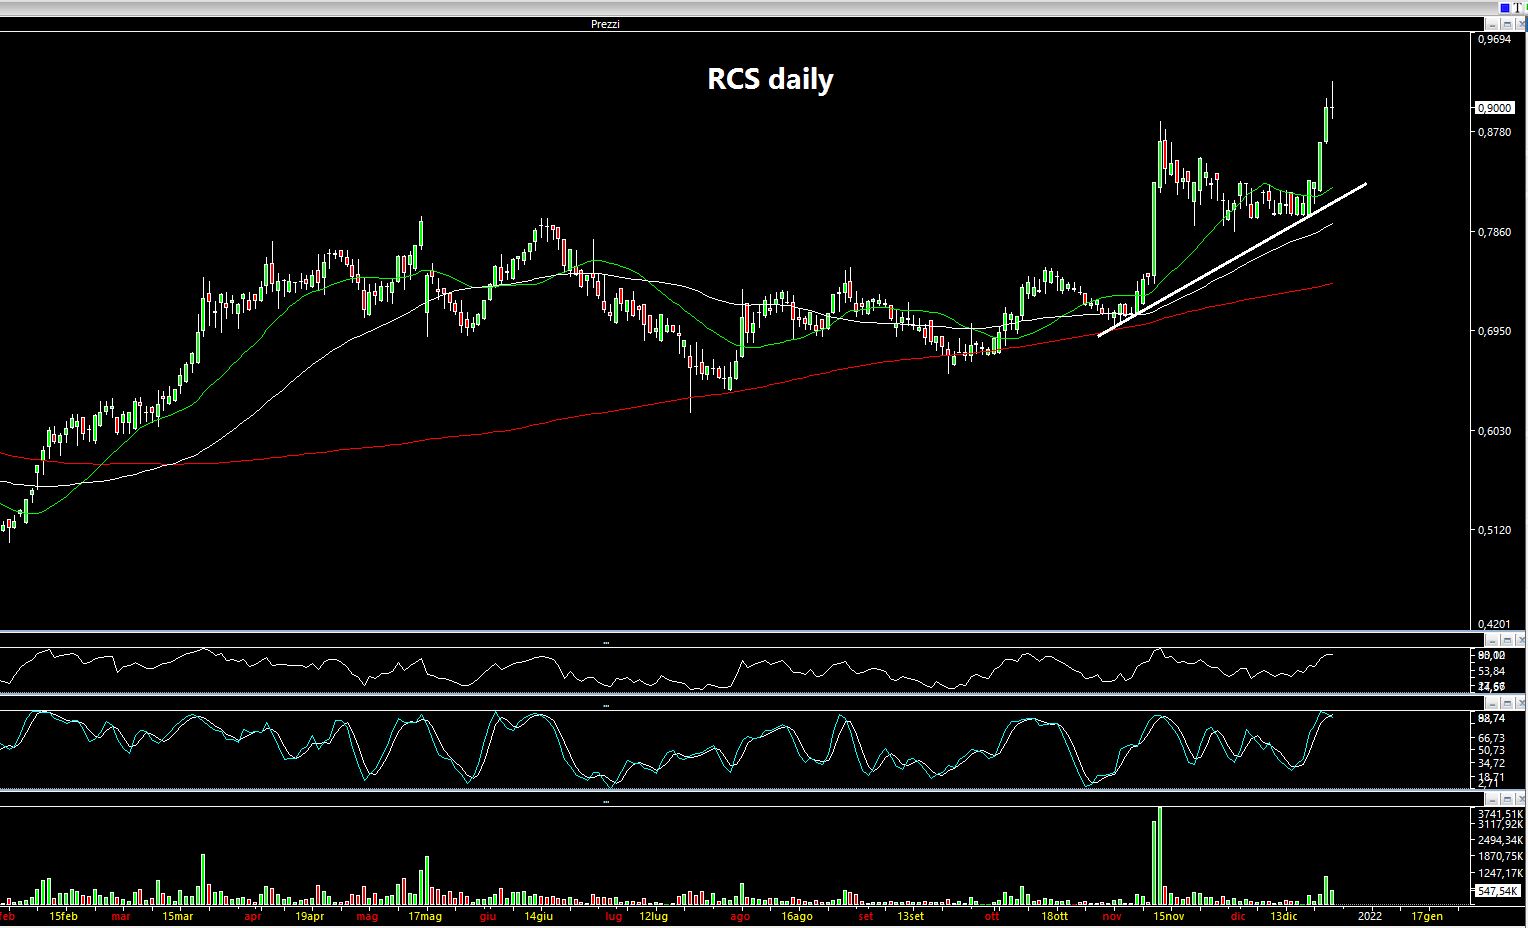Close the Prezzi chart panel
This screenshot has height=928, width=1528.
pyautogui.click(x=1519, y=23)
